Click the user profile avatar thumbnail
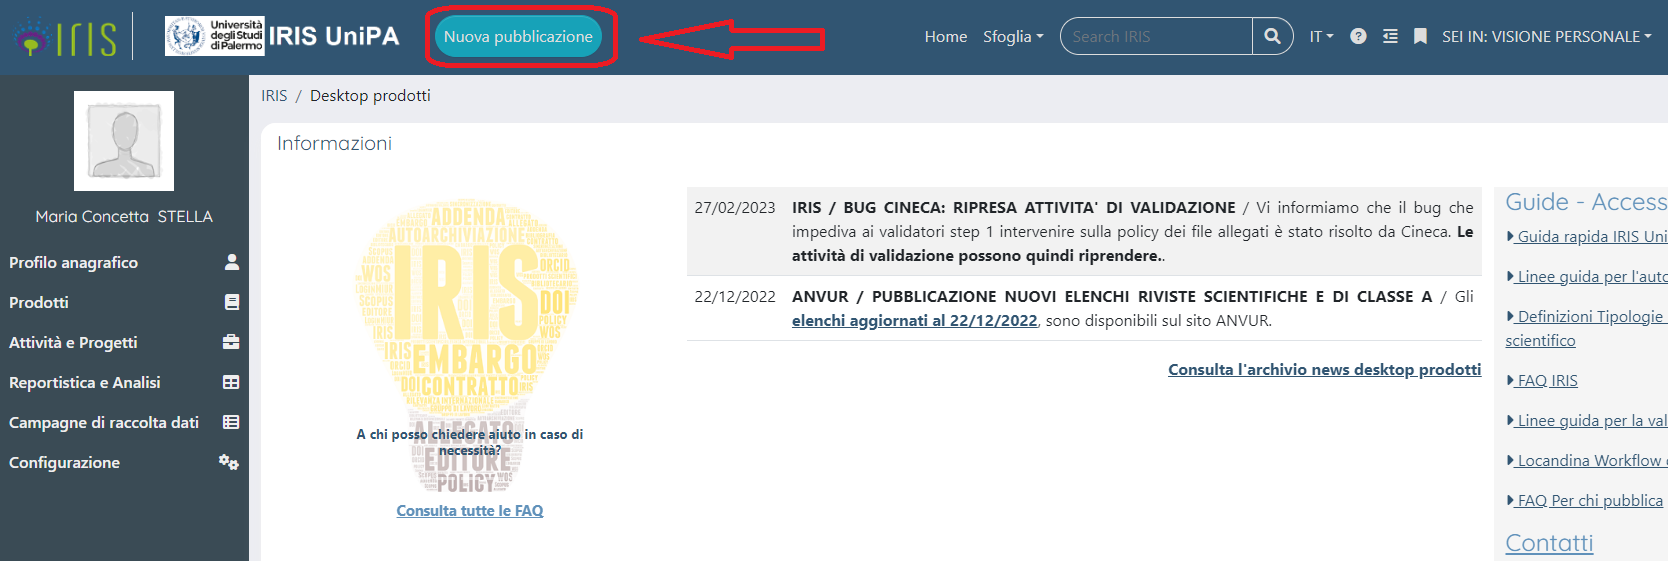Image resolution: width=1668 pixels, height=561 pixels. point(124,141)
